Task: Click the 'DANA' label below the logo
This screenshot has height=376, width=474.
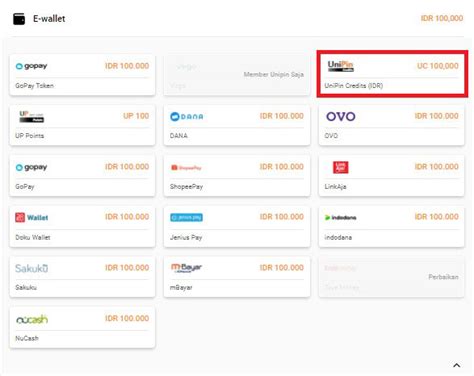Action: (179, 136)
